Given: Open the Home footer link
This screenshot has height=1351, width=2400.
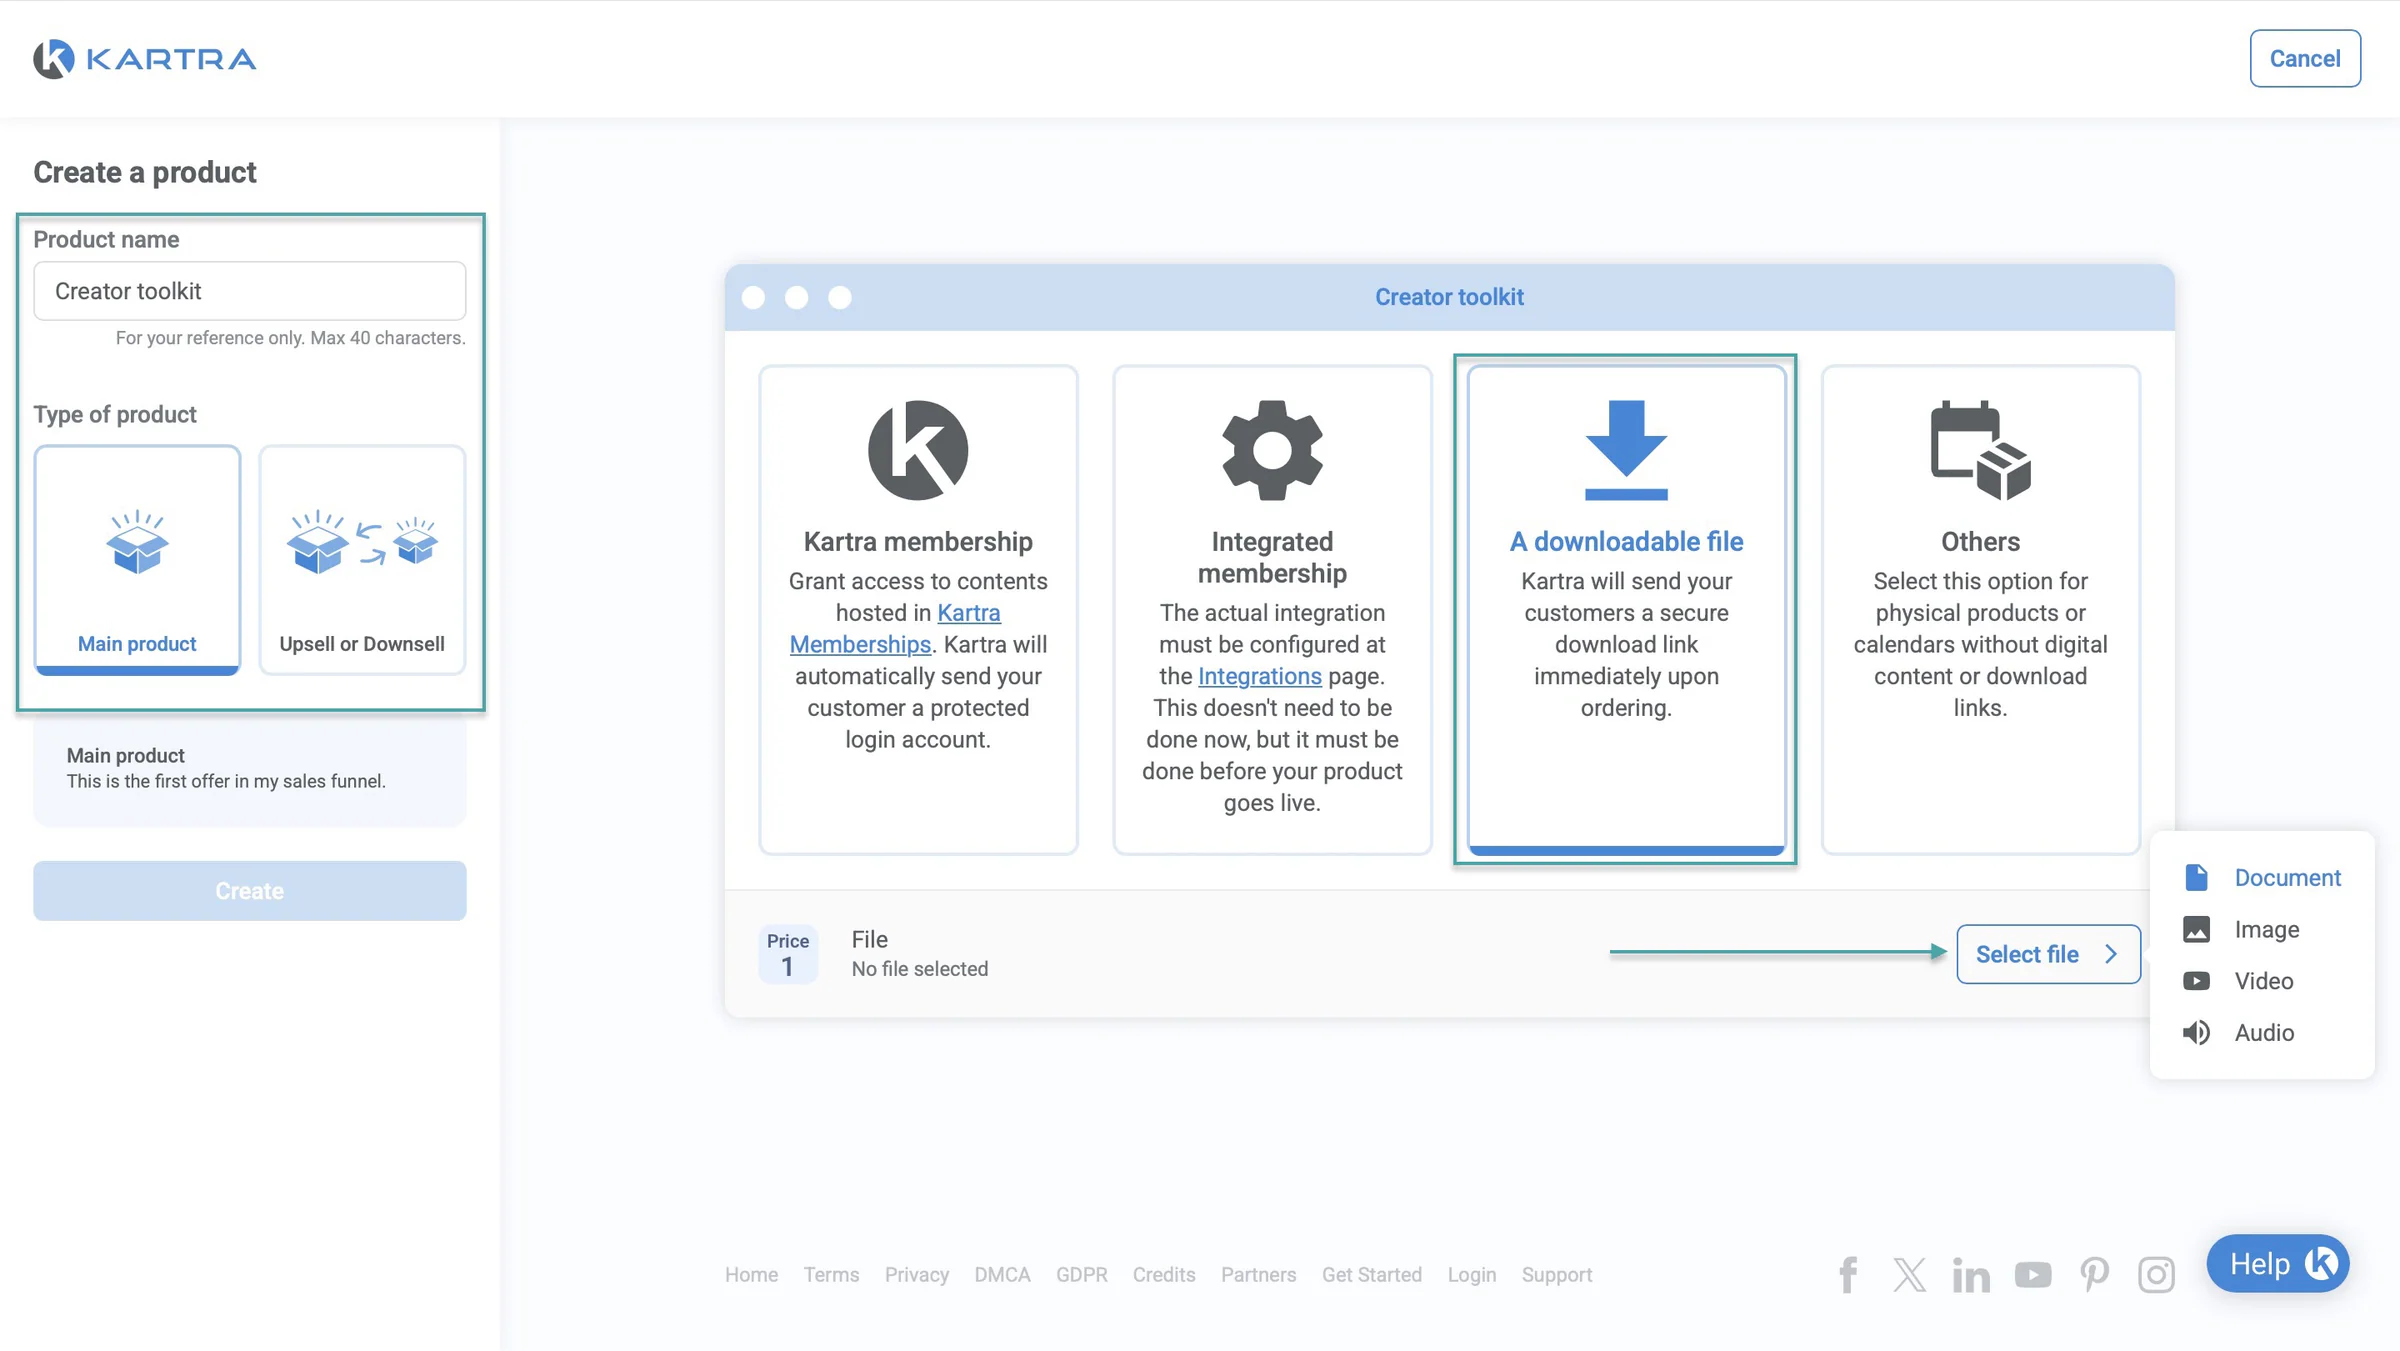Looking at the screenshot, I should pos(752,1275).
